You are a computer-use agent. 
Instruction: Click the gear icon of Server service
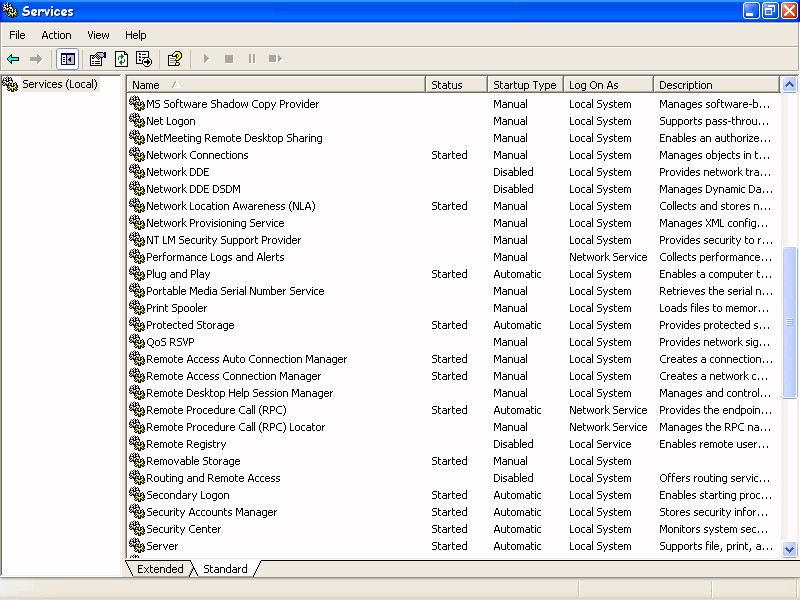coord(137,545)
